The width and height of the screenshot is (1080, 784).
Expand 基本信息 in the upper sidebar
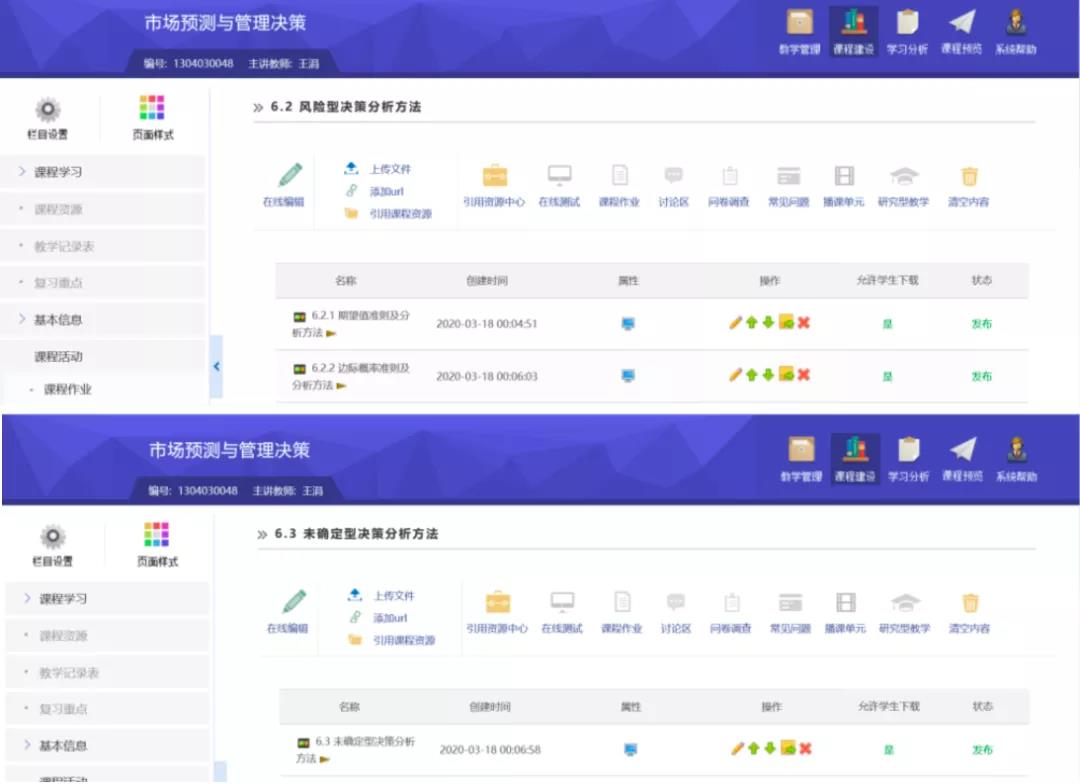pos(58,320)
